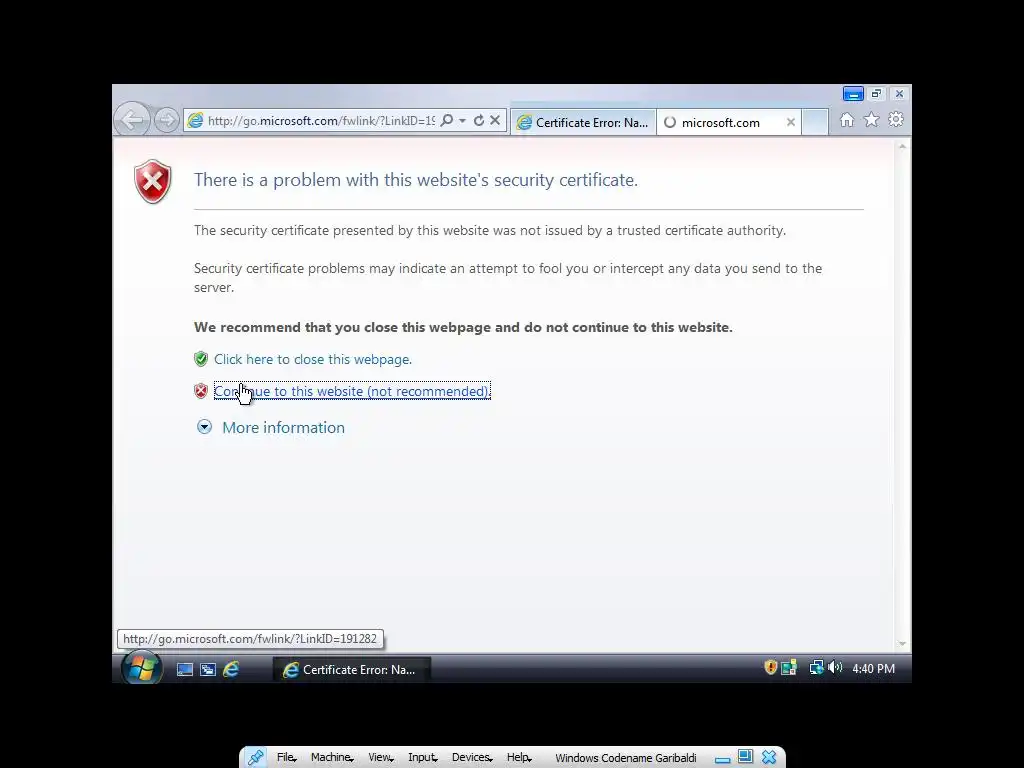
Task: Open the VM Help menu
Action: (x=519, y=758)
